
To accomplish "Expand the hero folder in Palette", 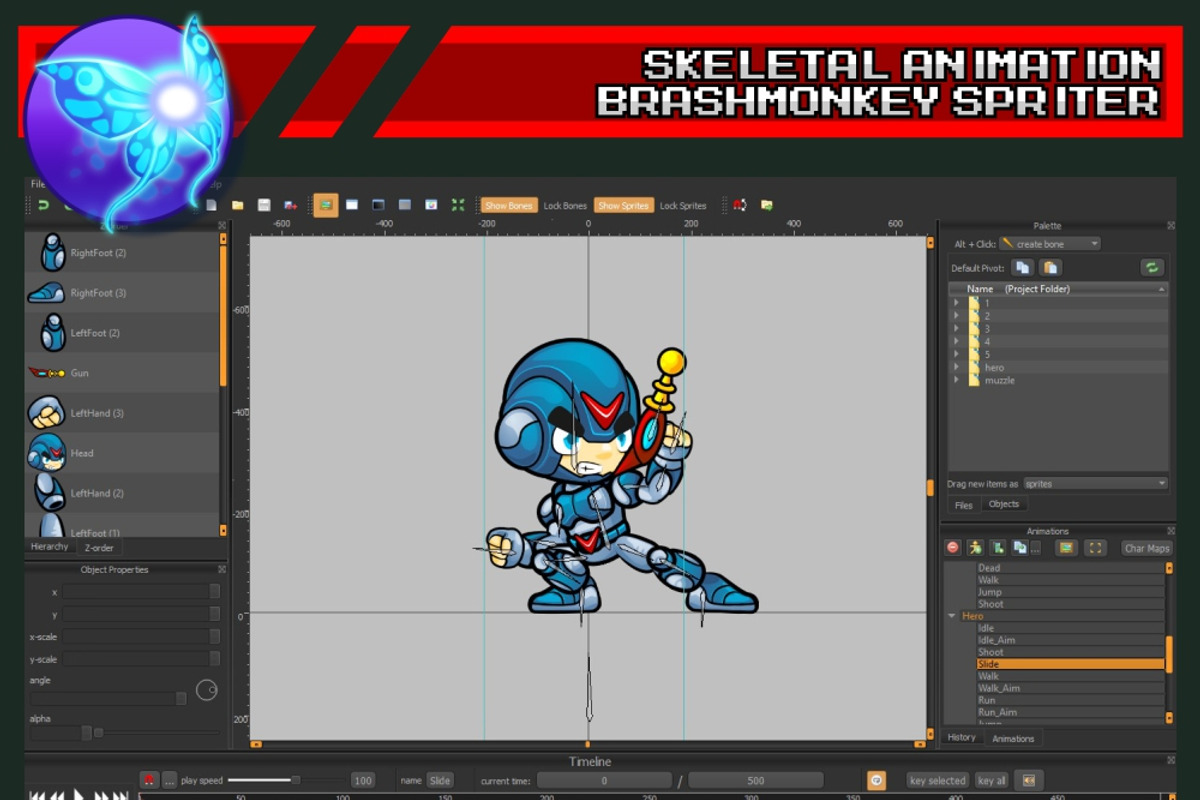I will 956,368.
